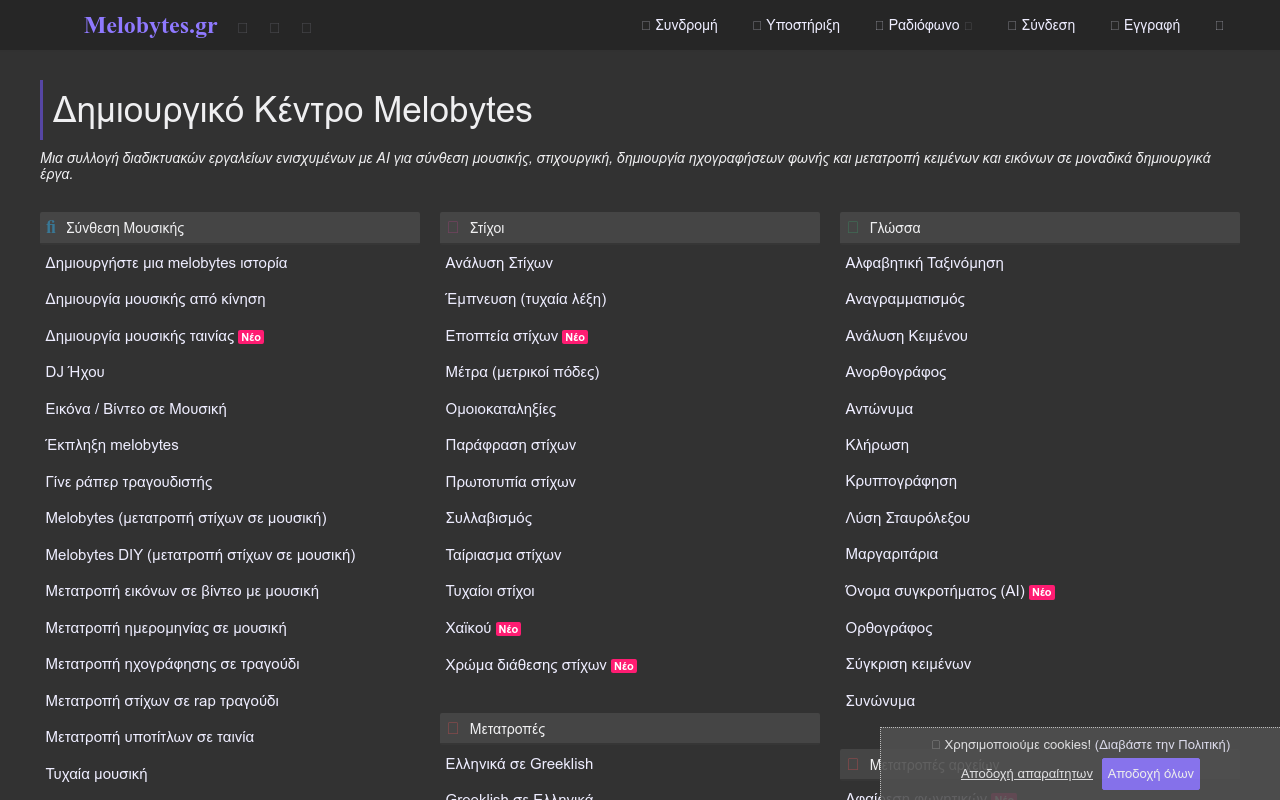The height and width of the screenshot is (800, 1280).
Task: Open Μαργαριτάρια
Action: [891, 554]
